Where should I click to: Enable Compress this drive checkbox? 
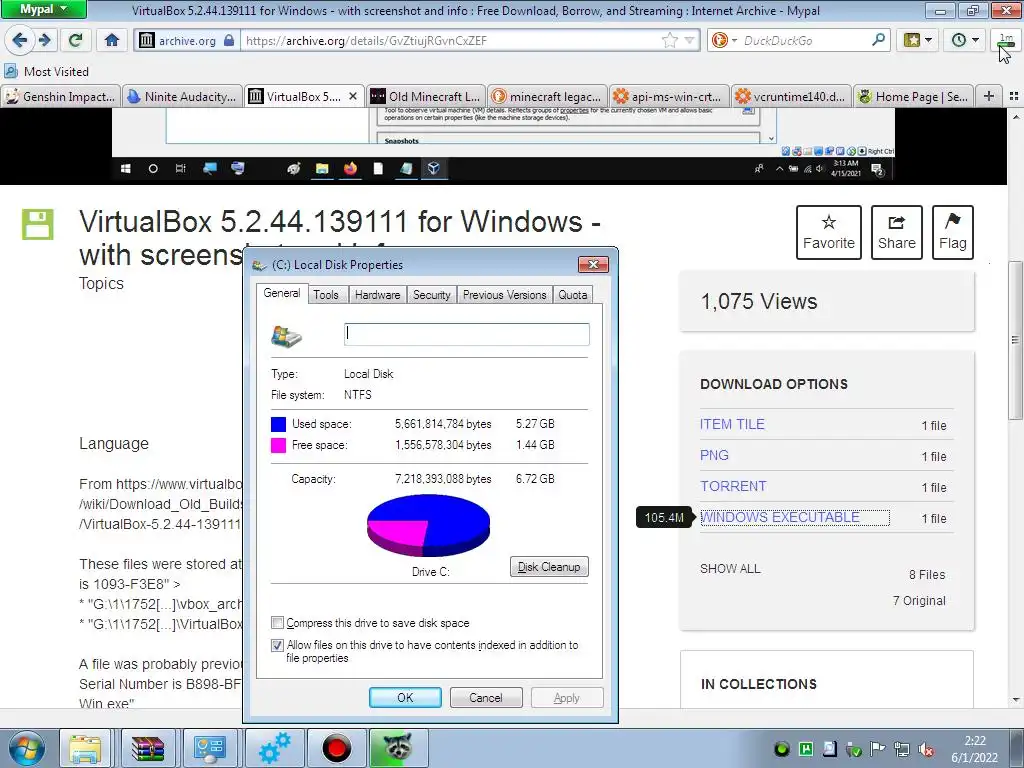pyautogui.click(x=278, y=622)
